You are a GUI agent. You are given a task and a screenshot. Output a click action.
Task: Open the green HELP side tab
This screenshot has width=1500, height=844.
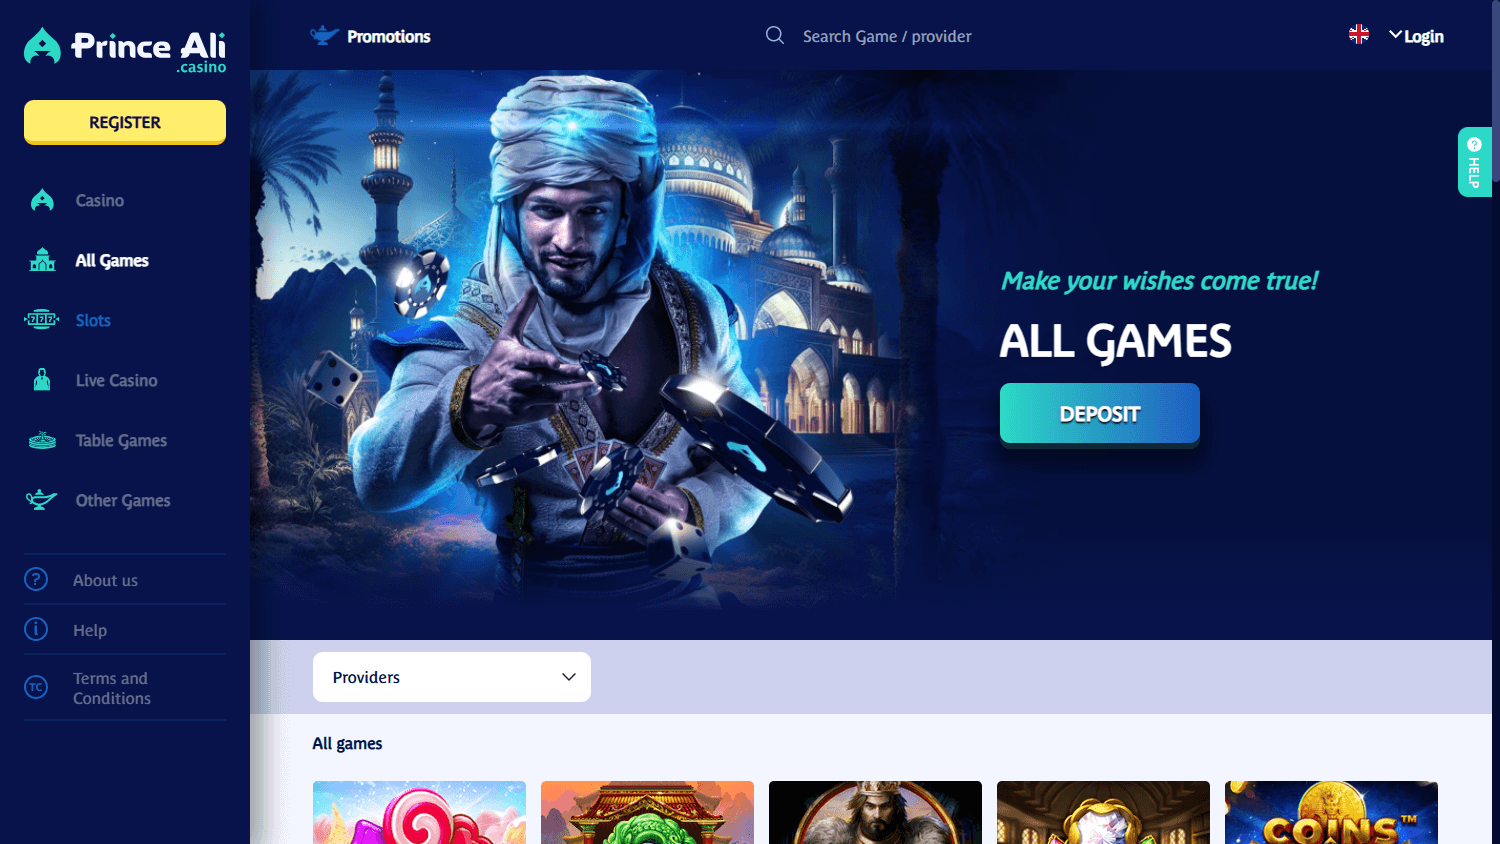pyautogui.click(x=1475, y=162)
